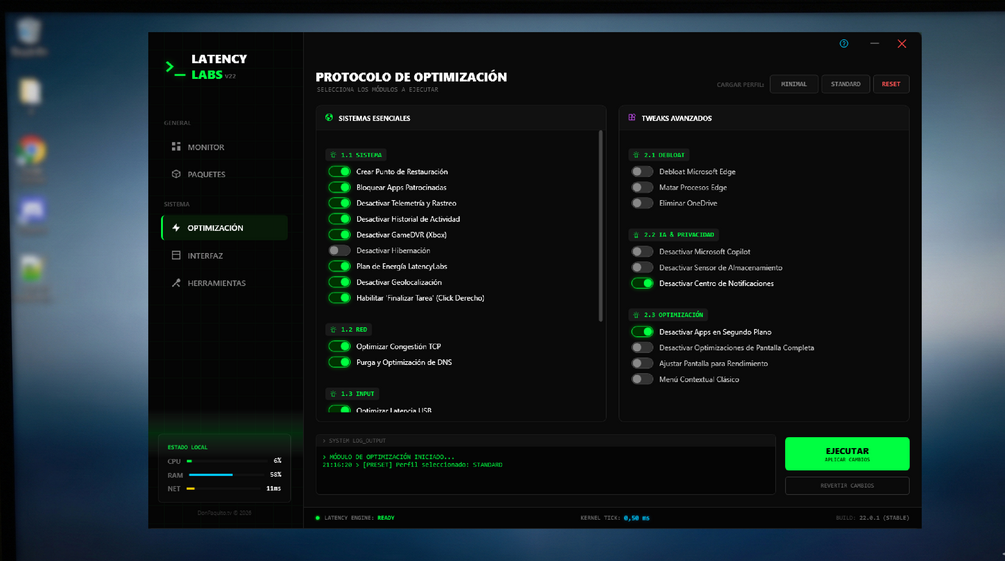This screenshot has height=561, width=1005.
Task: Click the Sistemas Esenciales header icon
Action: tap(329, 118)
